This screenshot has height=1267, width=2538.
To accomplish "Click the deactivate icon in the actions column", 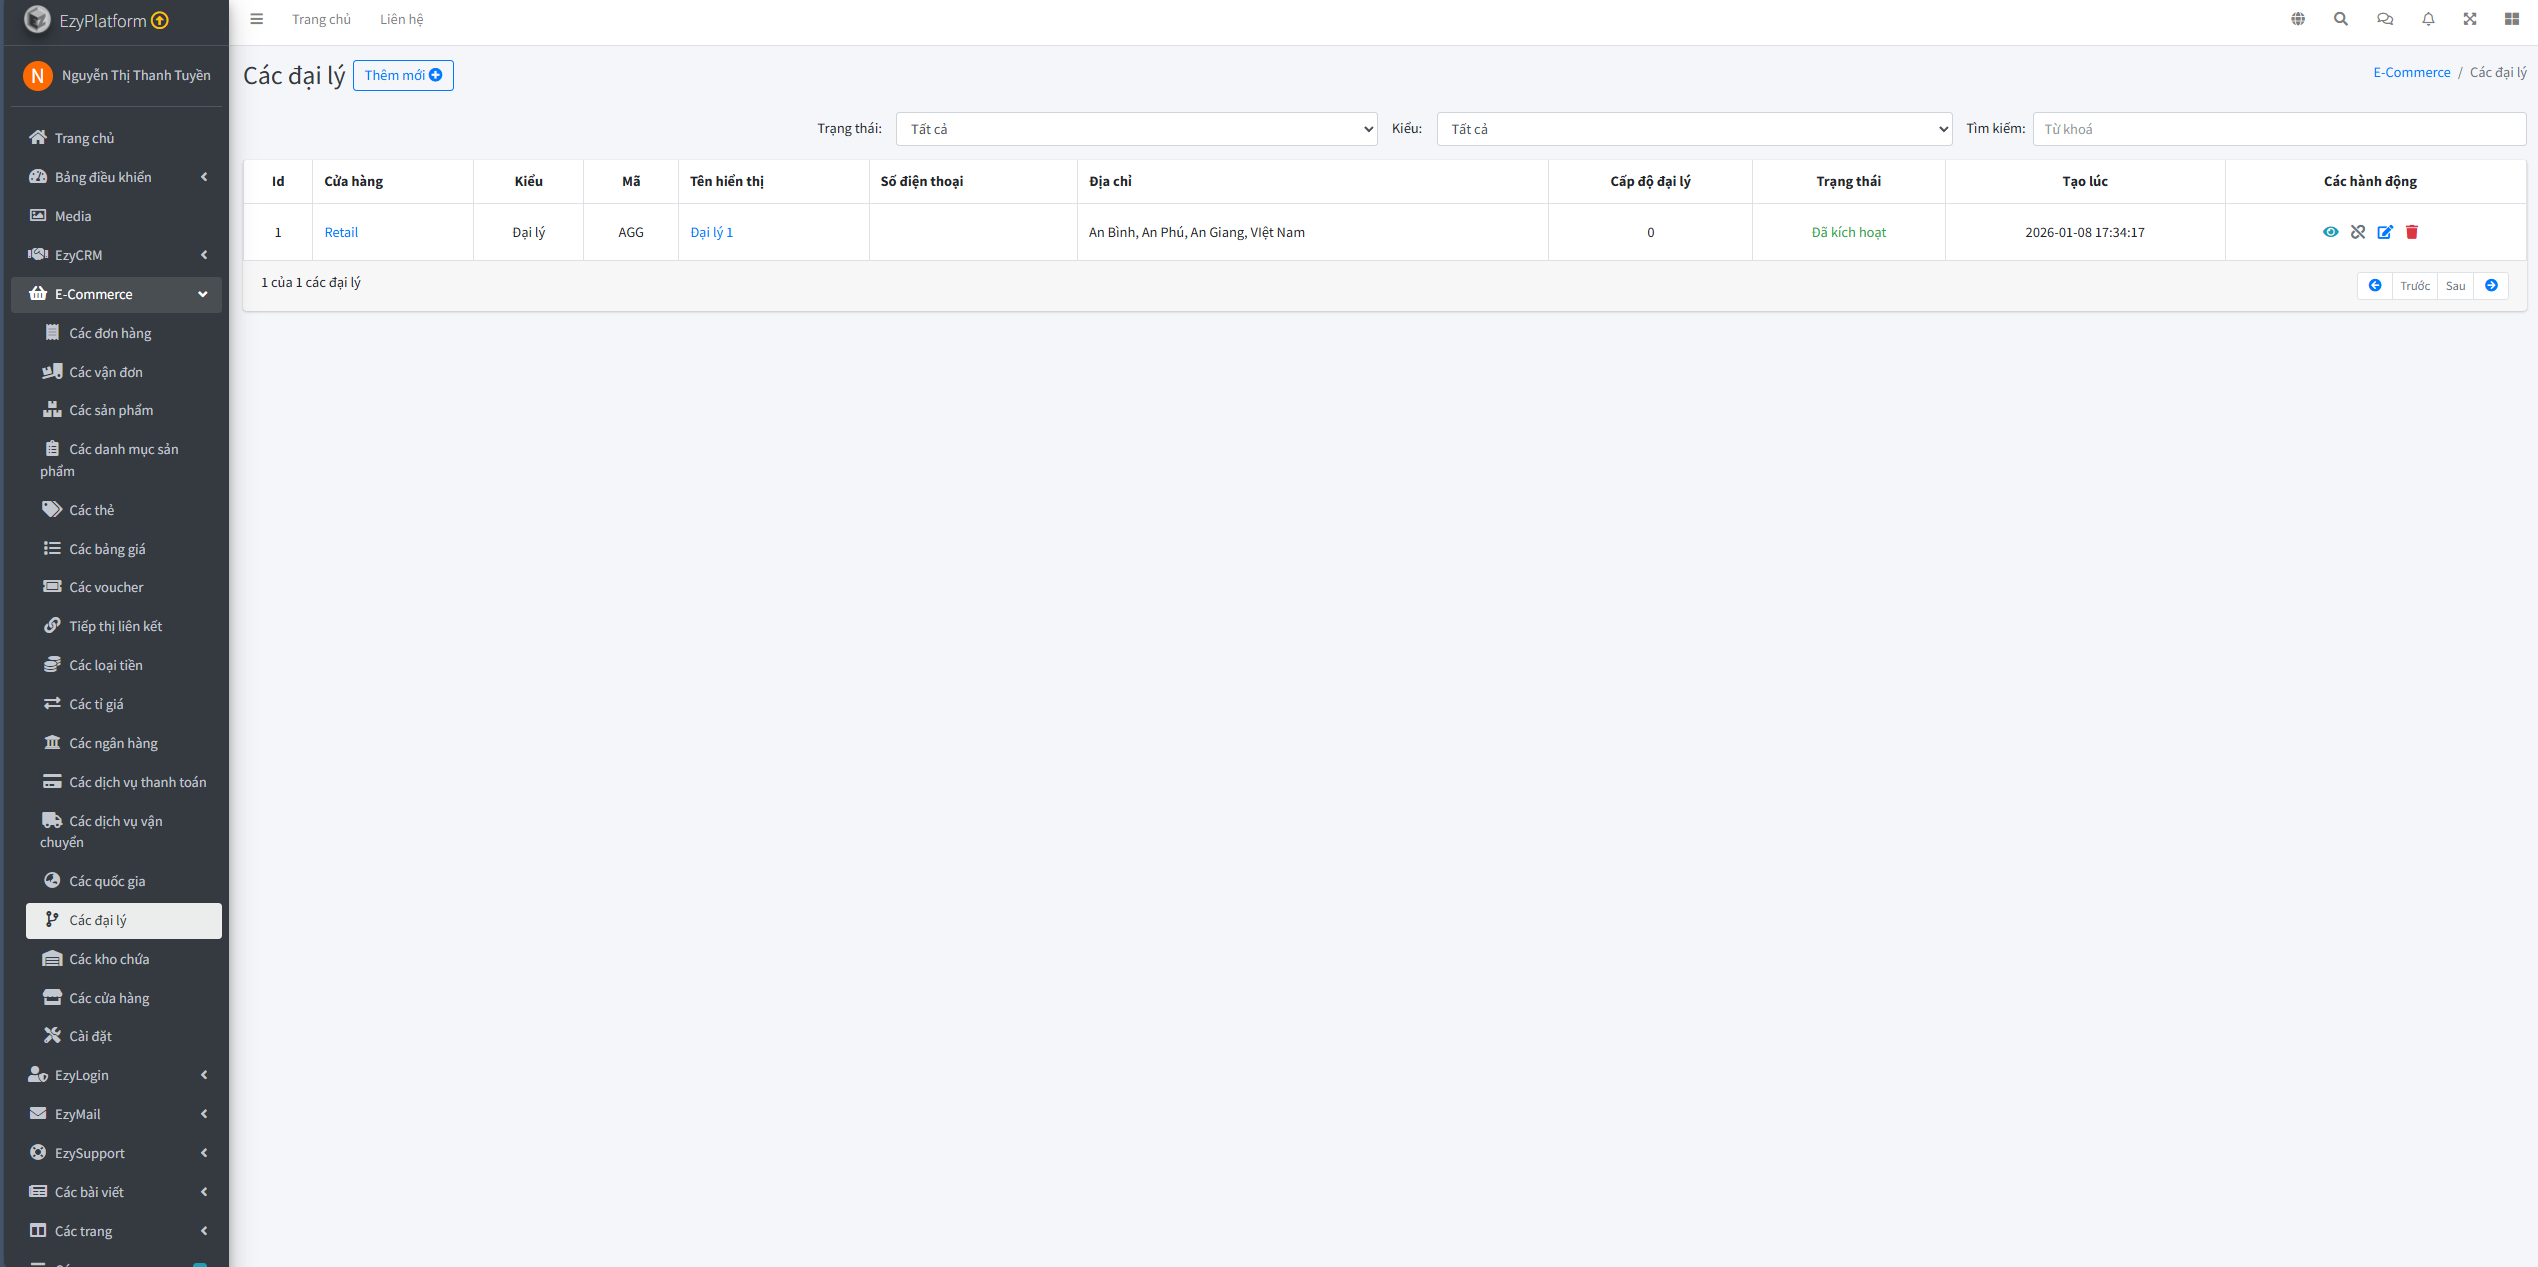I will 2358,232.
